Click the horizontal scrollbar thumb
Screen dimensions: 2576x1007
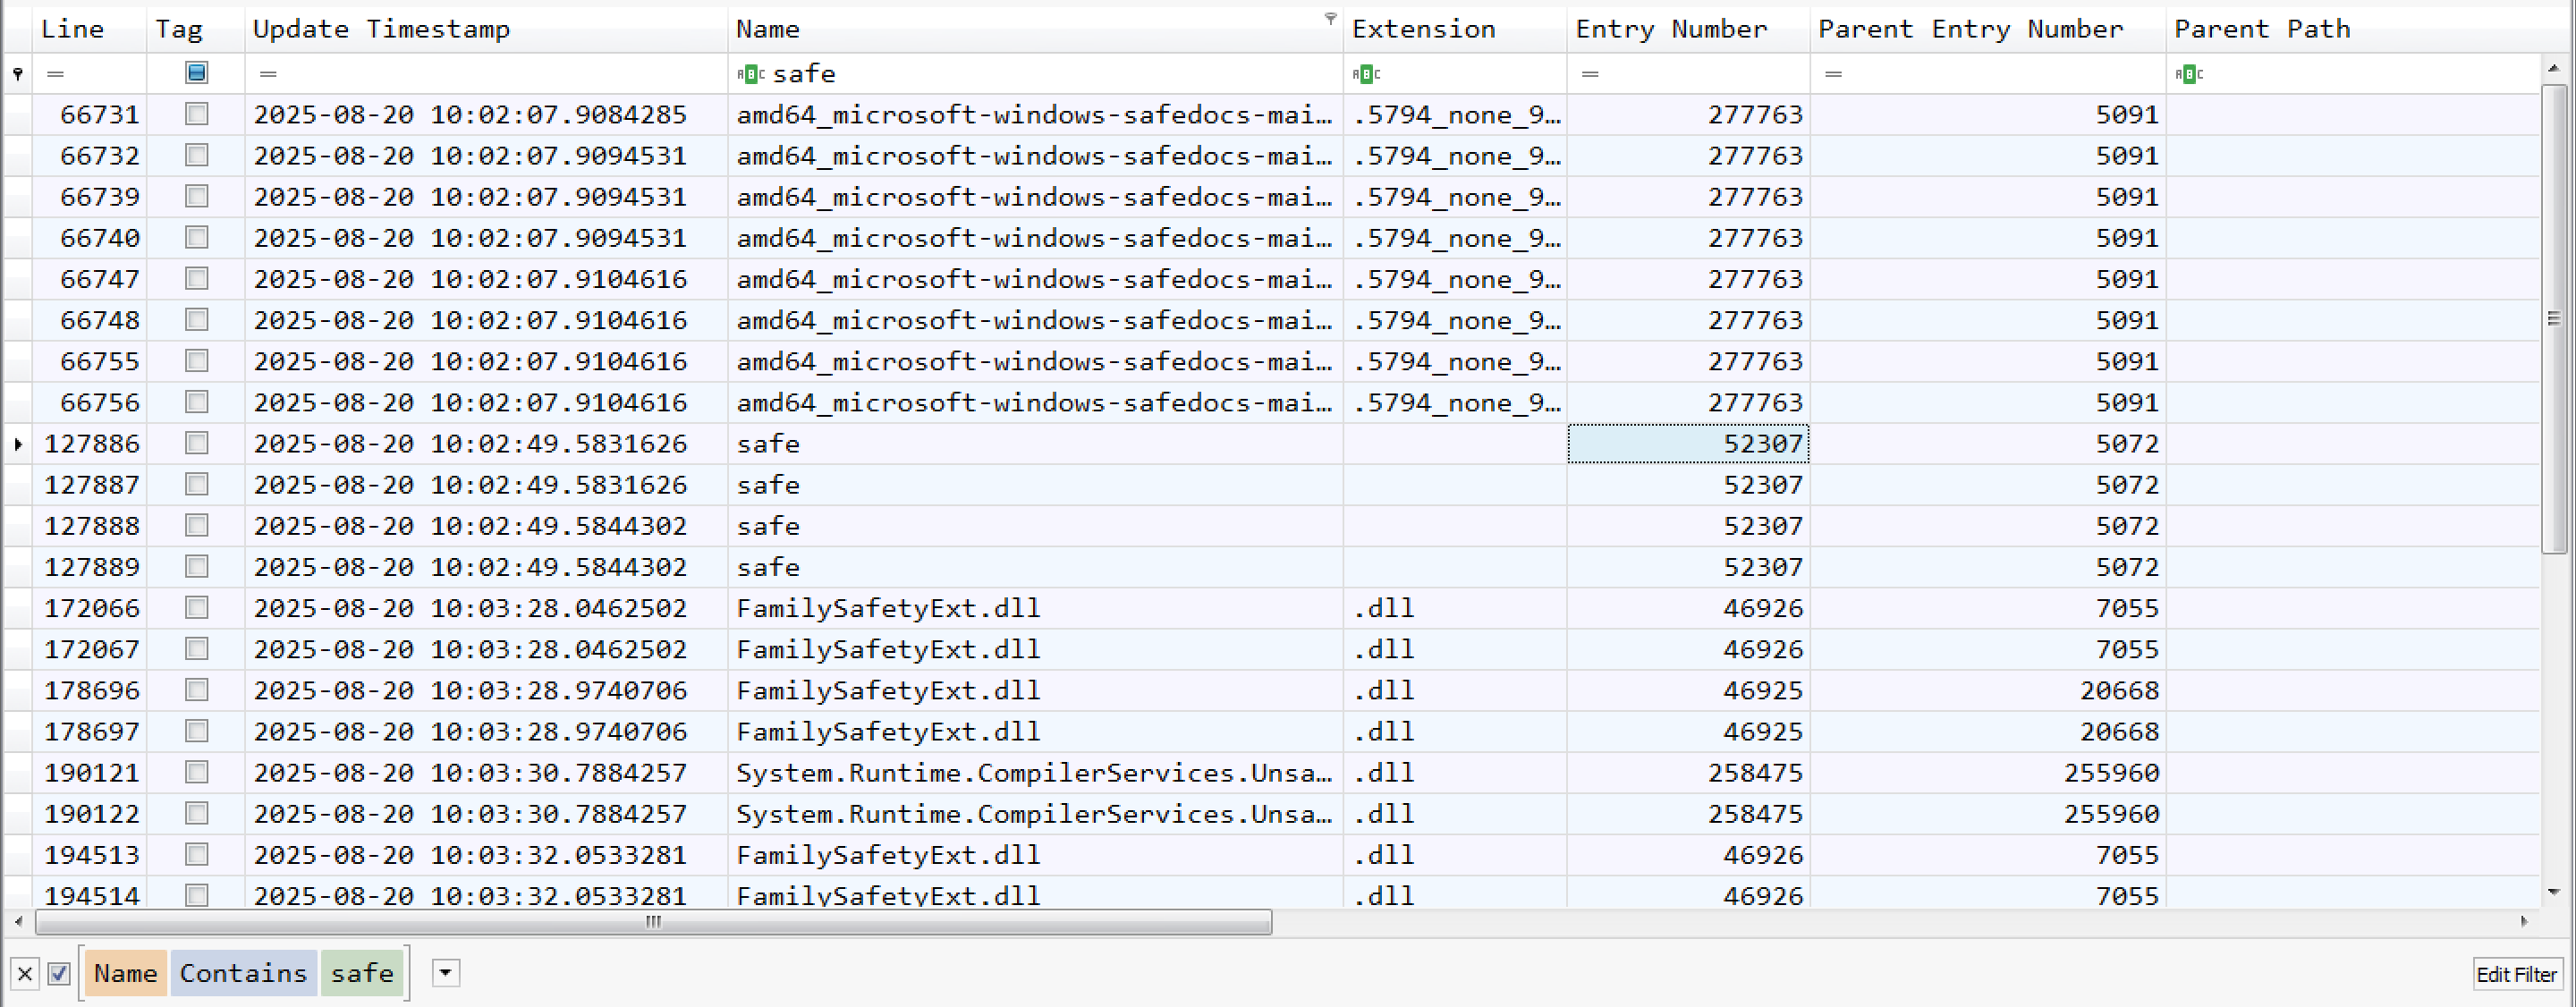point(653,922)
